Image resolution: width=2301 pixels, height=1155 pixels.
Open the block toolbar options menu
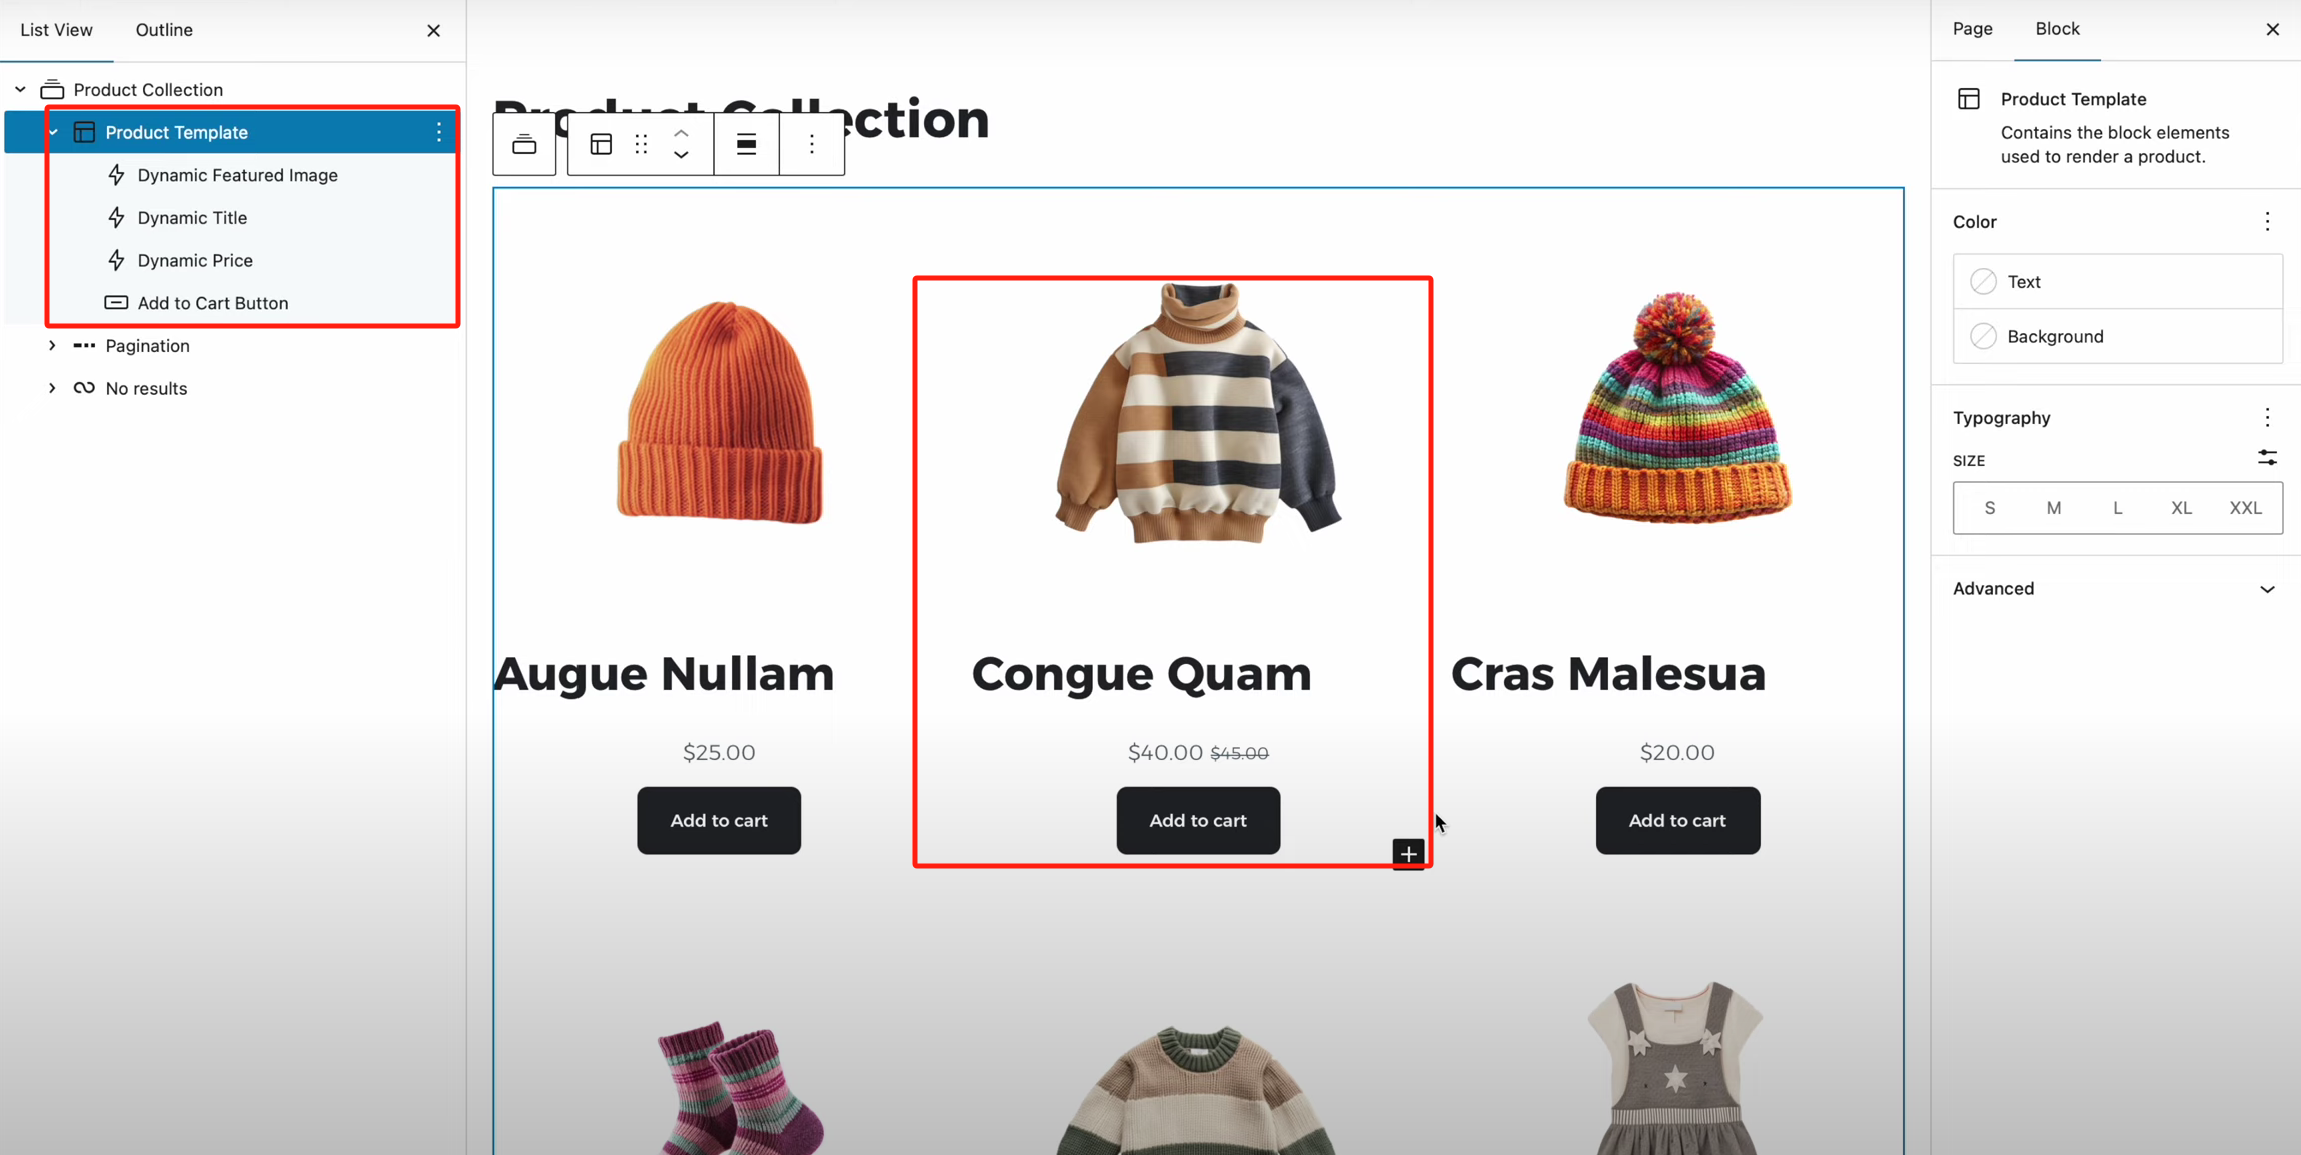pyautogui.click(x=812, y=144)
